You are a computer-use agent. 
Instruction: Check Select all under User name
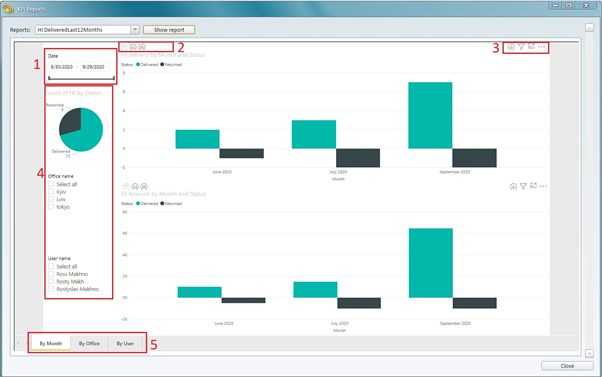click(51, 266)
